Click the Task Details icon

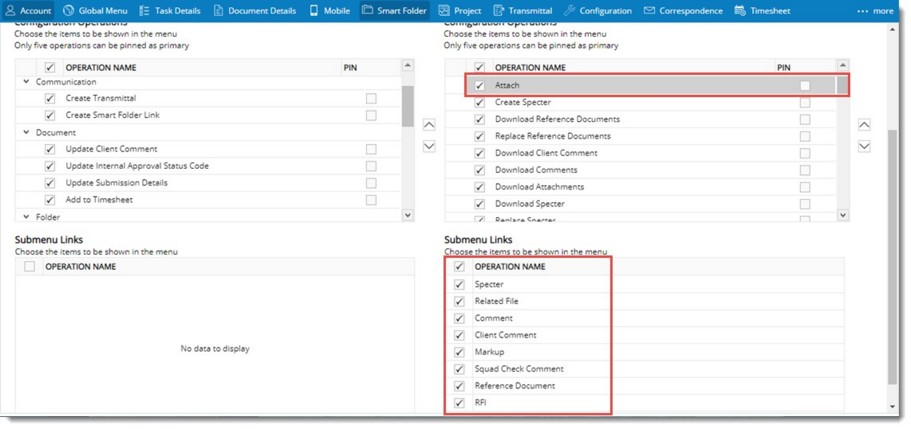click(145, 11)
